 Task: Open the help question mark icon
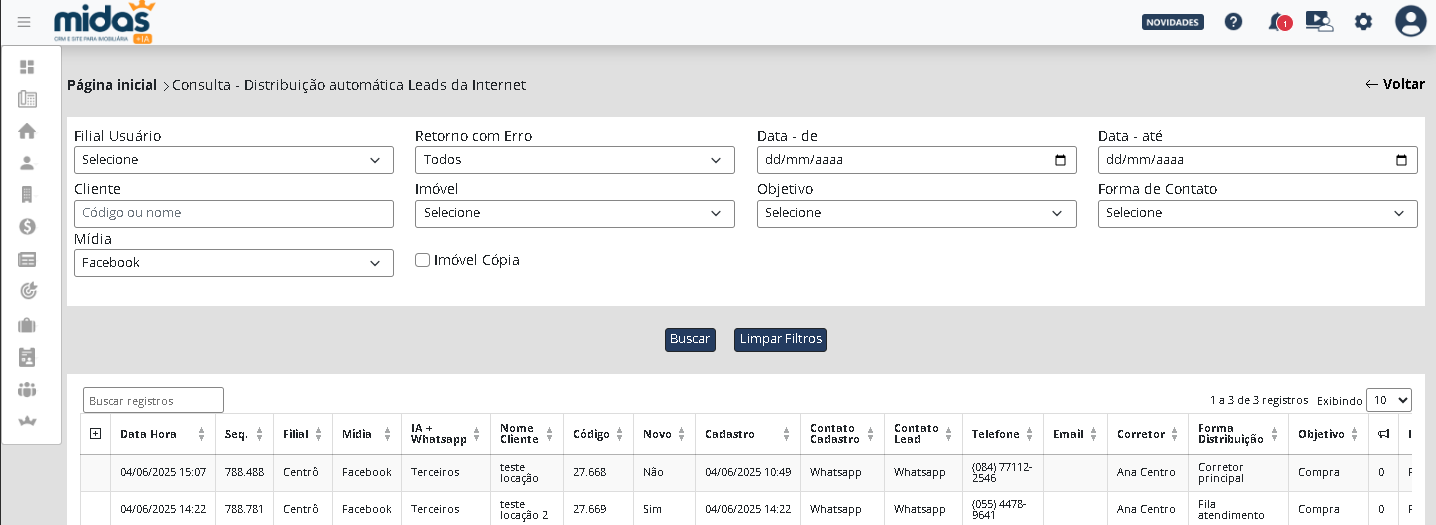click(1233, 21)
